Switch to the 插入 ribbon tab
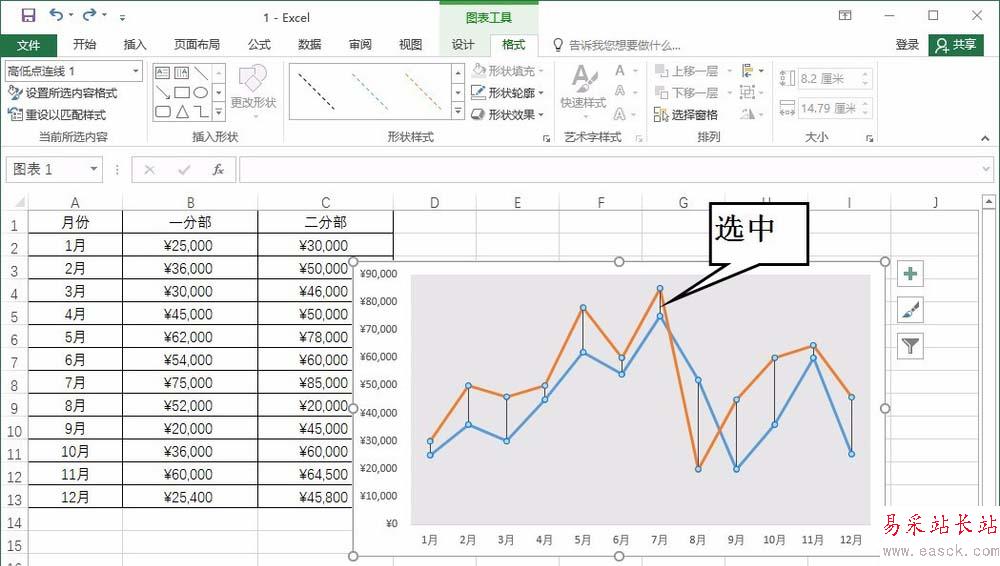 pos(135,44)
